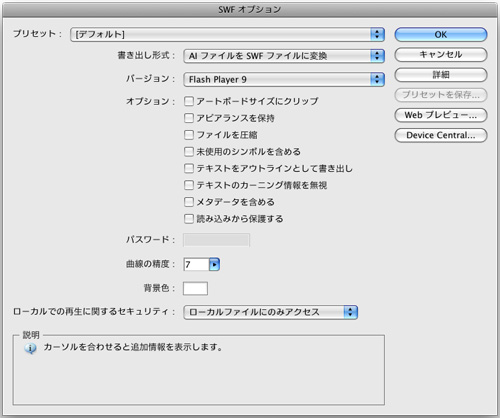Click the 背景色 white color swatch
This screenshot has height=418, width=500.
pos(195,288)
